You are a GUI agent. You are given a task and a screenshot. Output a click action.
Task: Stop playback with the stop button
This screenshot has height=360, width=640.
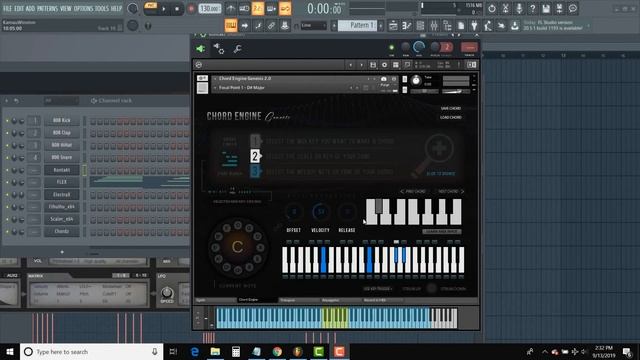(x=177, y=9)
